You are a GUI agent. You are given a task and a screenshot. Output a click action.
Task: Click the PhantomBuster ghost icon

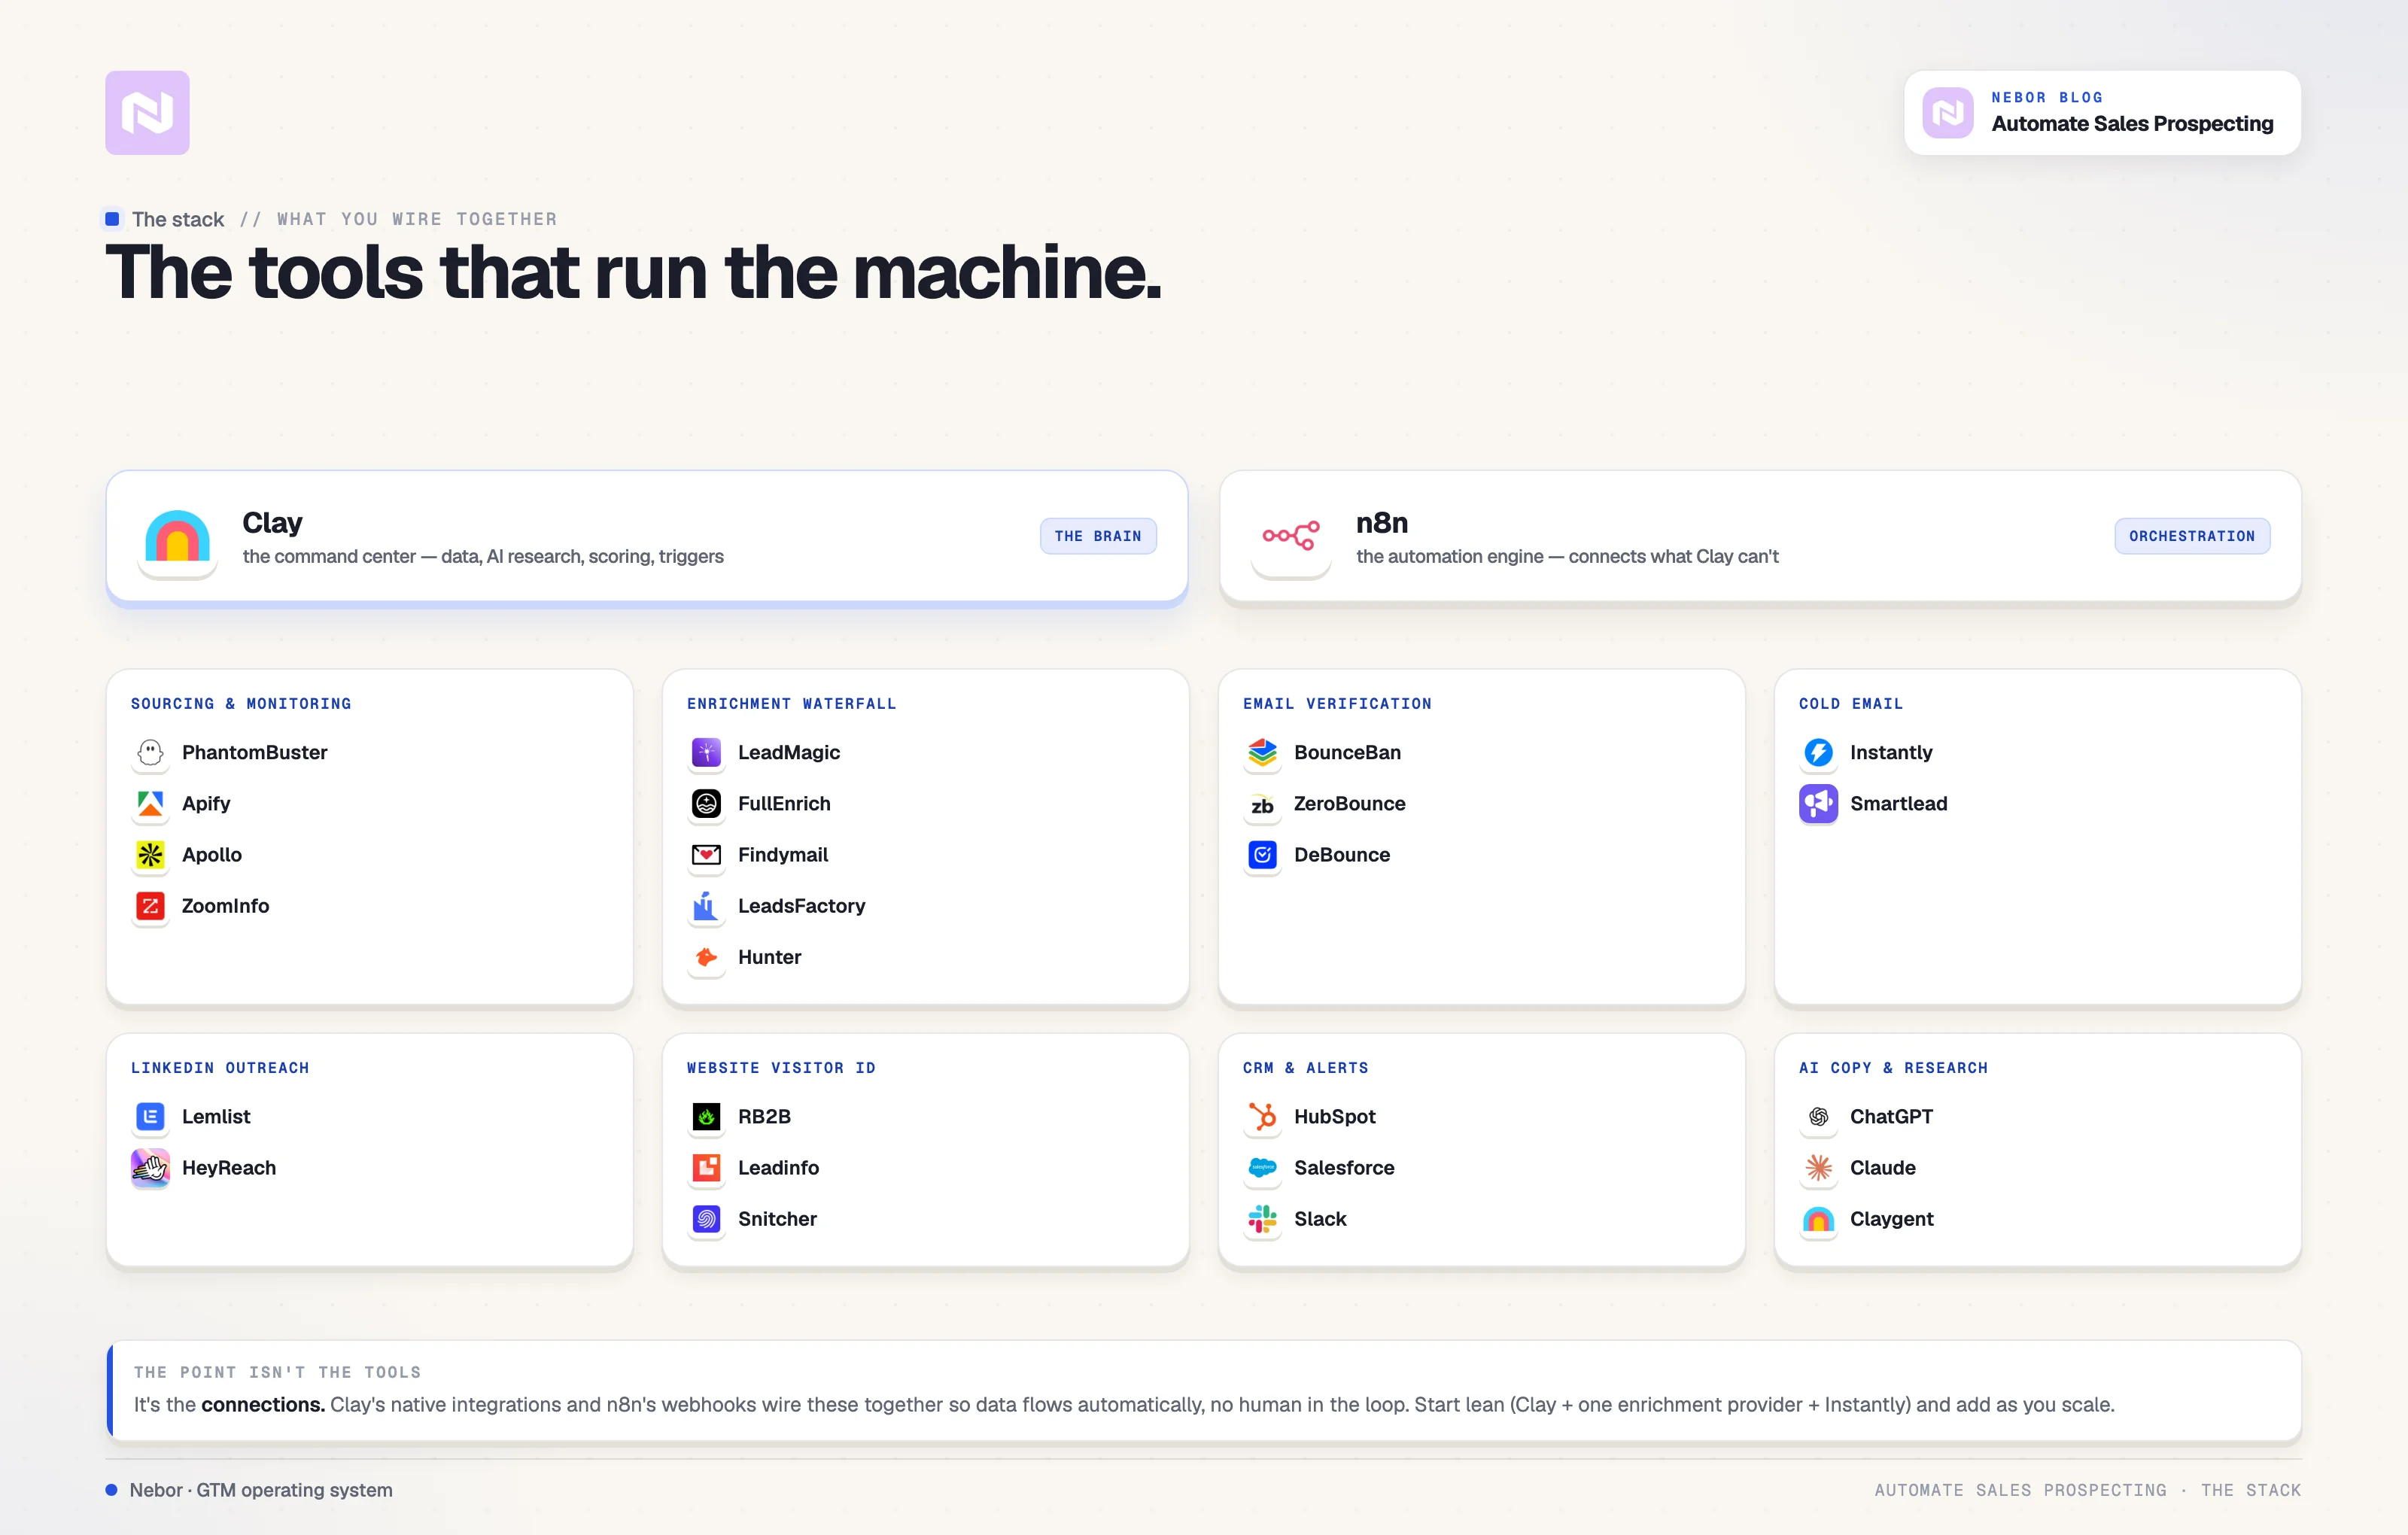pos(150,752)
